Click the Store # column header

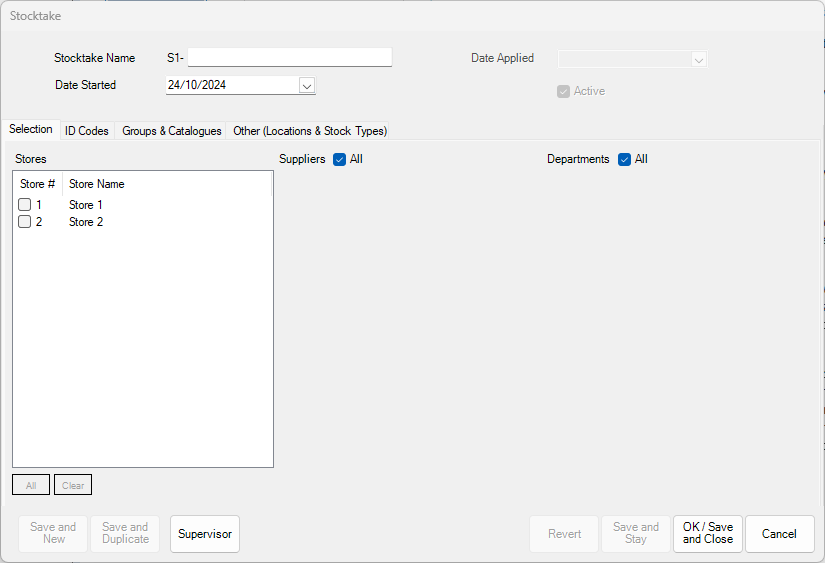[x=37, y=184]
